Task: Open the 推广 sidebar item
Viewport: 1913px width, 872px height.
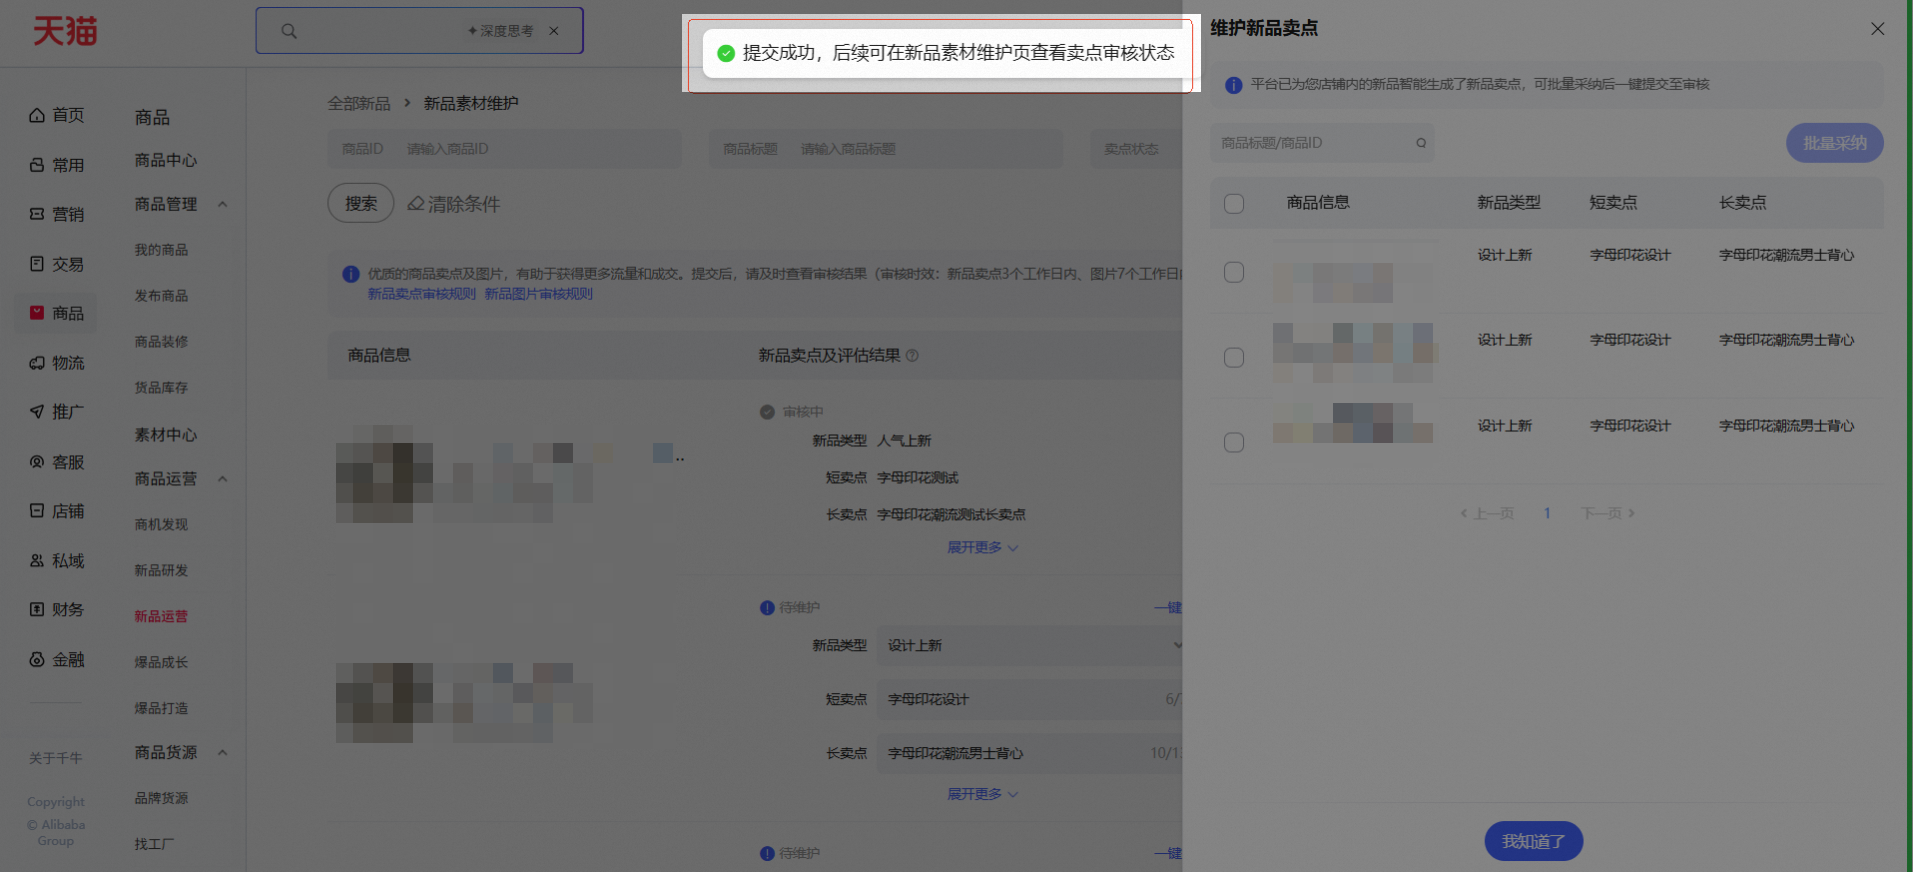Action: click(57, 412)
